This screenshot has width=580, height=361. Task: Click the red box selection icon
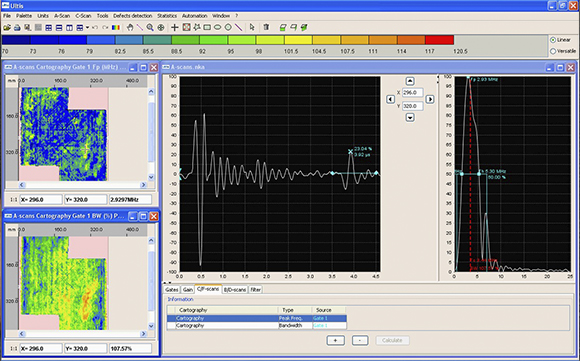click(x=186, y=27)
